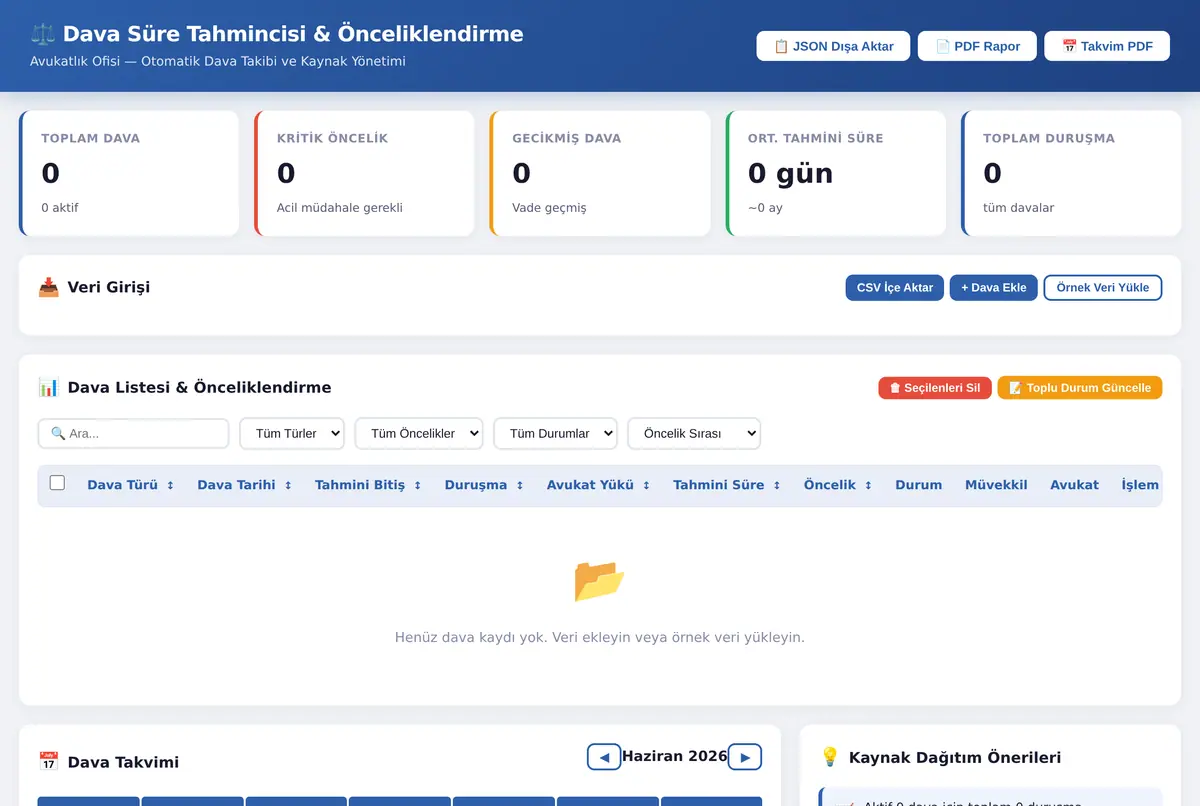Open the Tüm Öncelikler filter dropdown
Screen dimensions: 1200x806
click(x=419, y=433)
